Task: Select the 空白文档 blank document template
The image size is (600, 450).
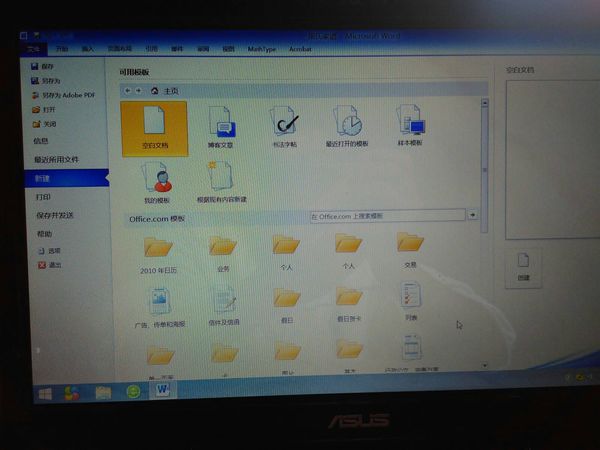Action: (154, 129)
